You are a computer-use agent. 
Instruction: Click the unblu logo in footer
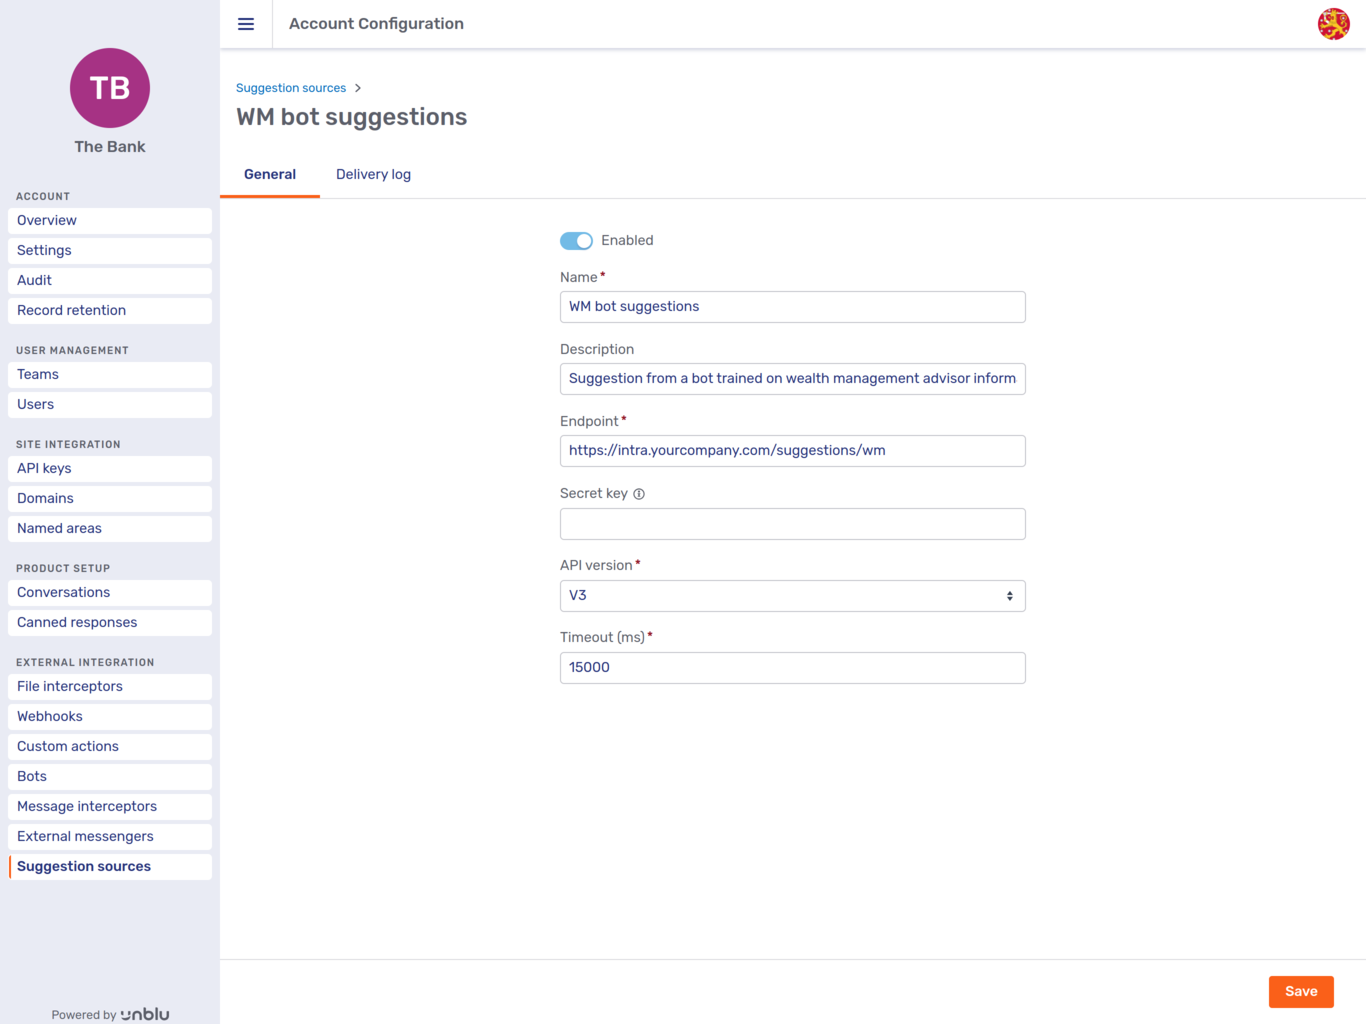pyautogui.click(x=145, y=1014)
